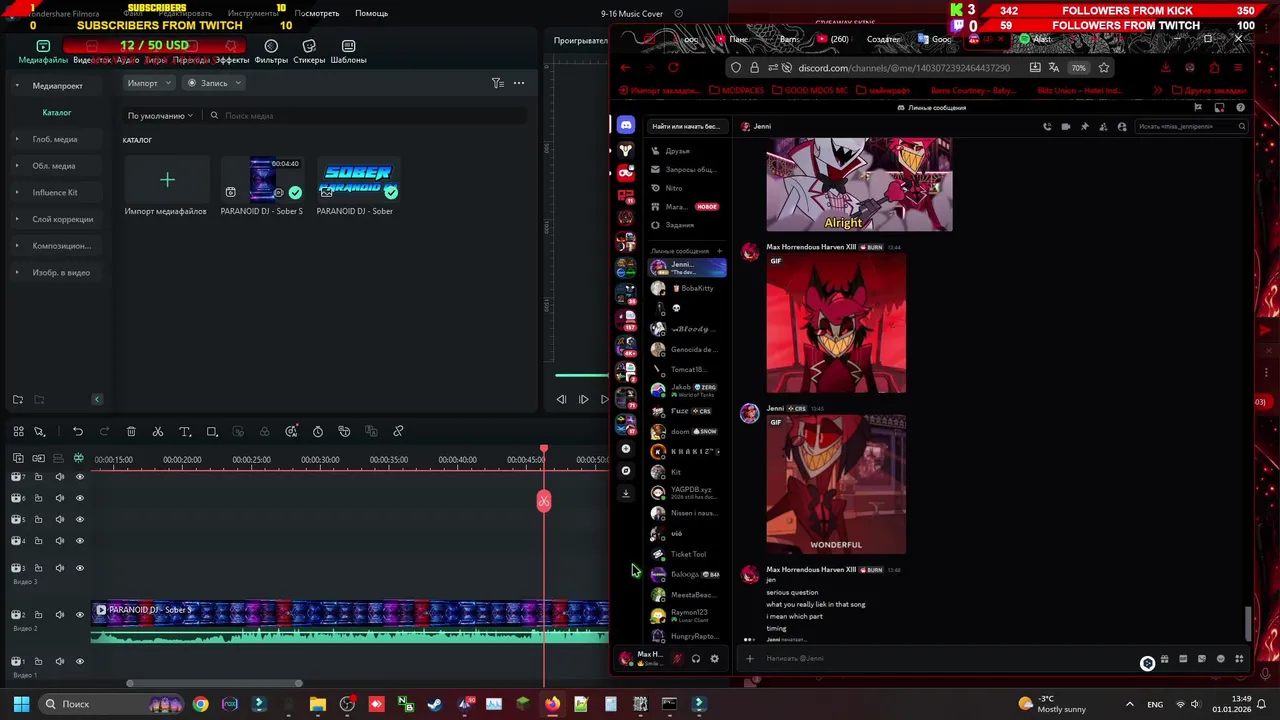Hide Видео 2 track with its eye icon

coord(80,615)
